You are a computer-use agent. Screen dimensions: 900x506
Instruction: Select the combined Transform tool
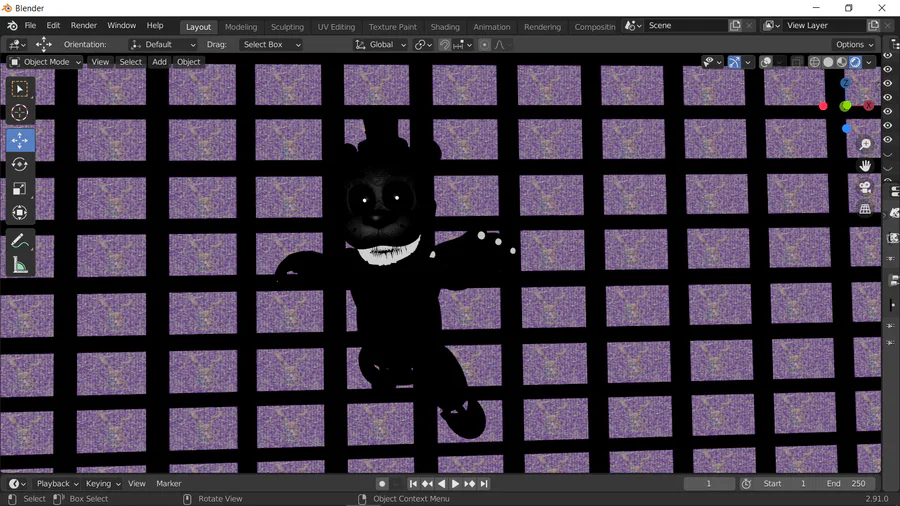20,213
